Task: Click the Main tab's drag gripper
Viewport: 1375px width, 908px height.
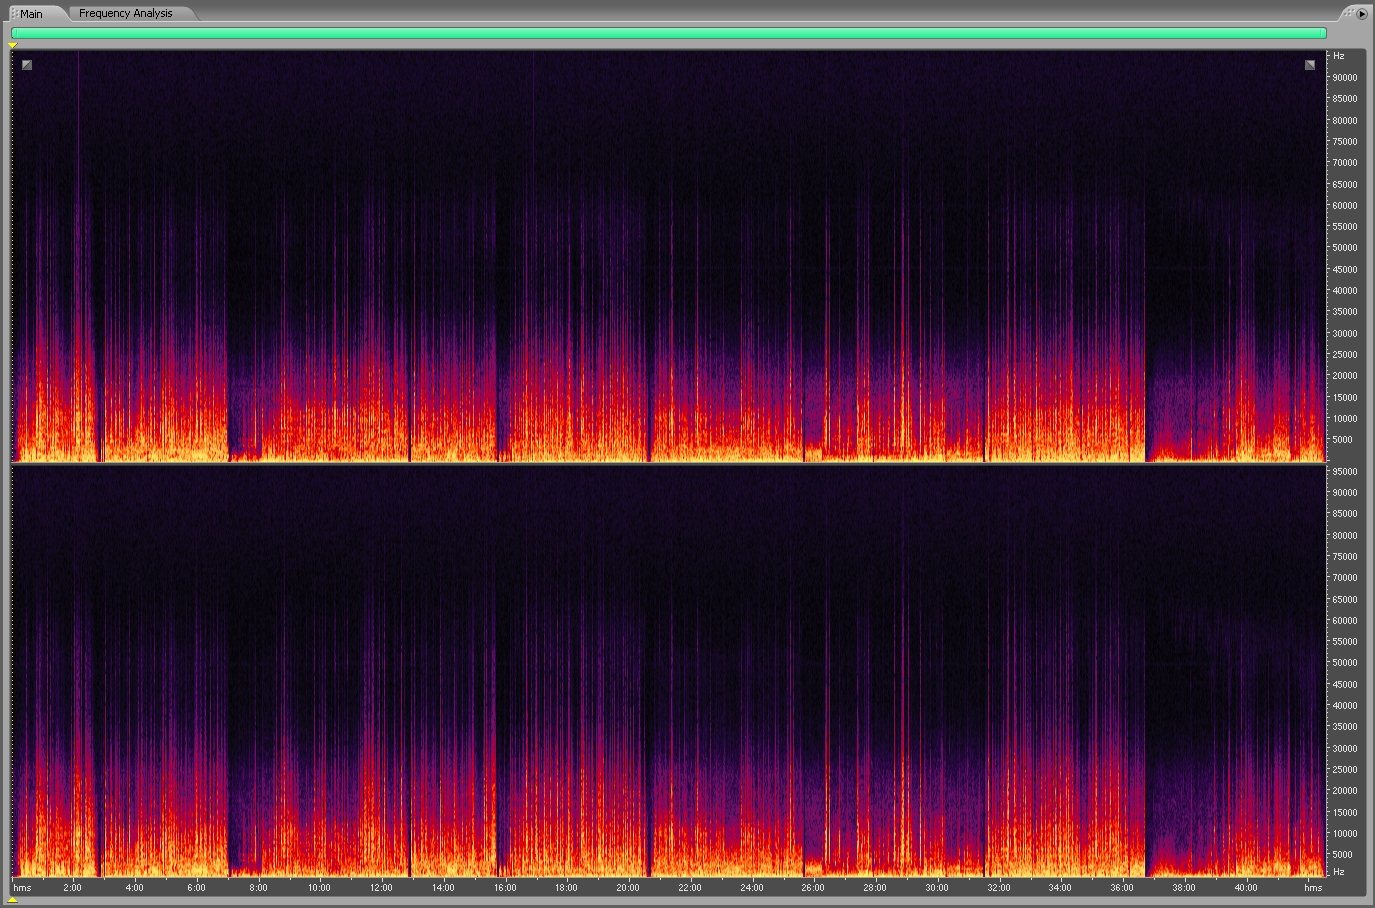Action: (x=14, y=14)
